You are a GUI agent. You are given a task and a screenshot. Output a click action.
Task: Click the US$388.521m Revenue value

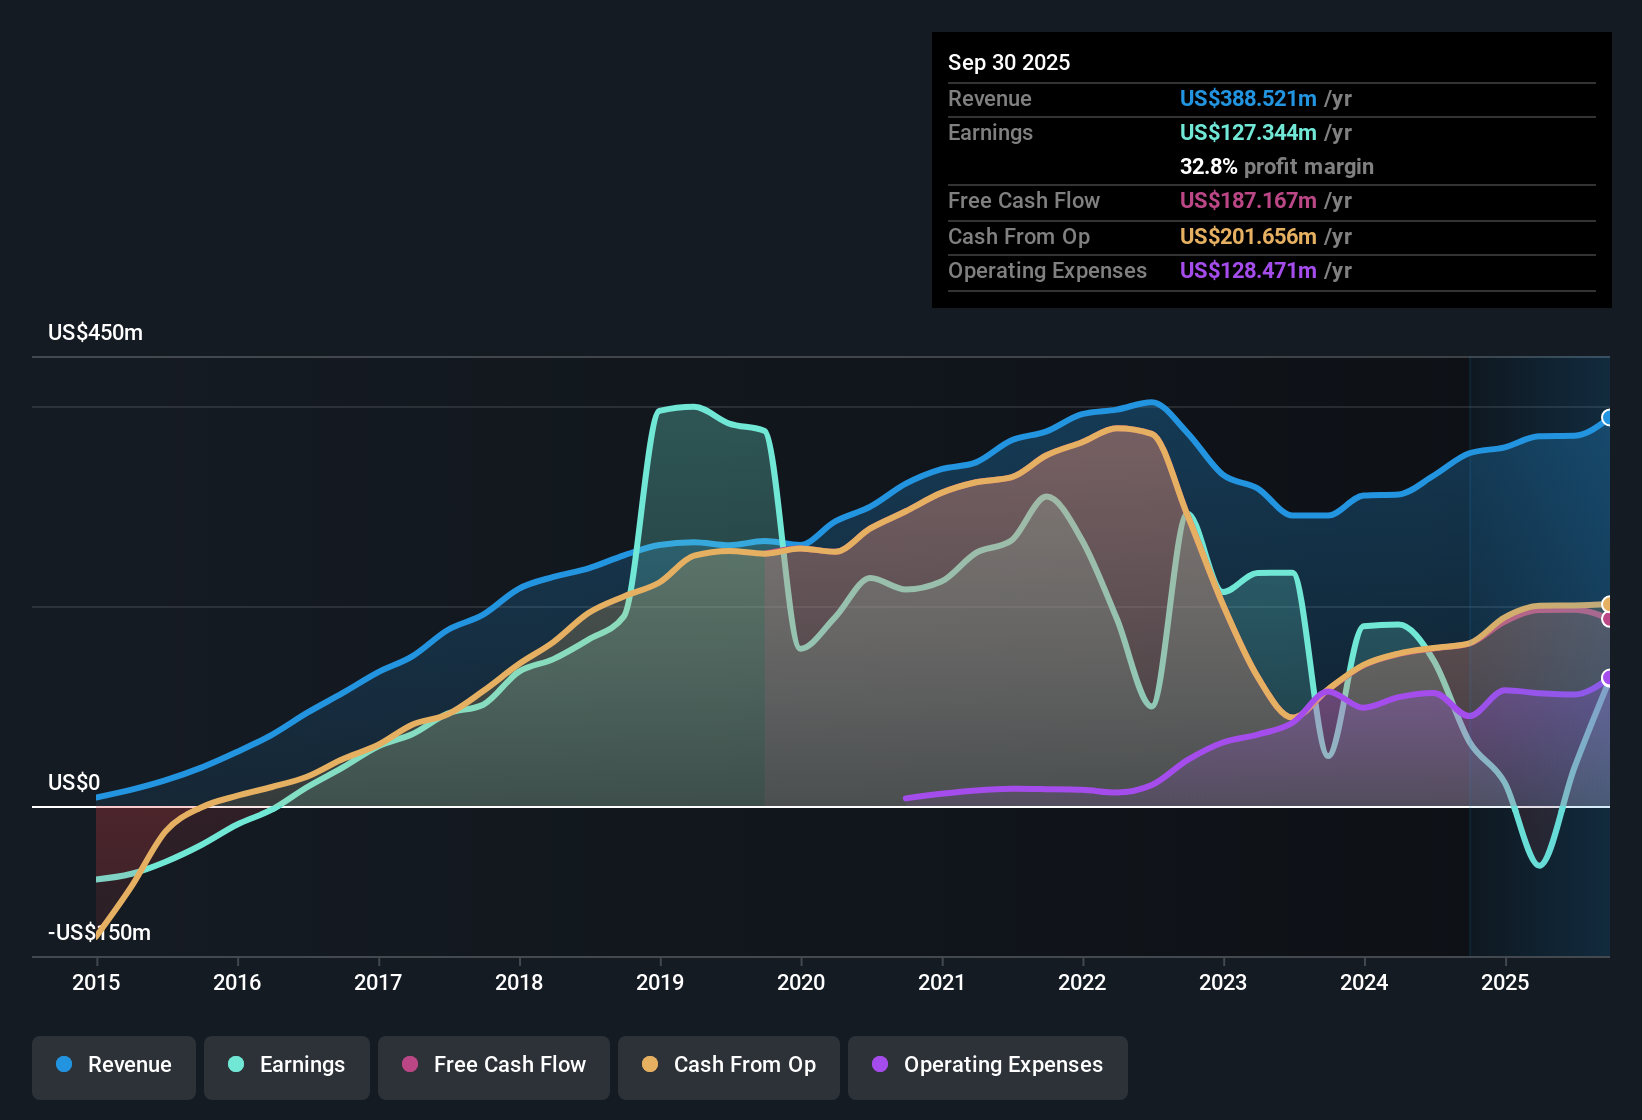click(1248, 99)
